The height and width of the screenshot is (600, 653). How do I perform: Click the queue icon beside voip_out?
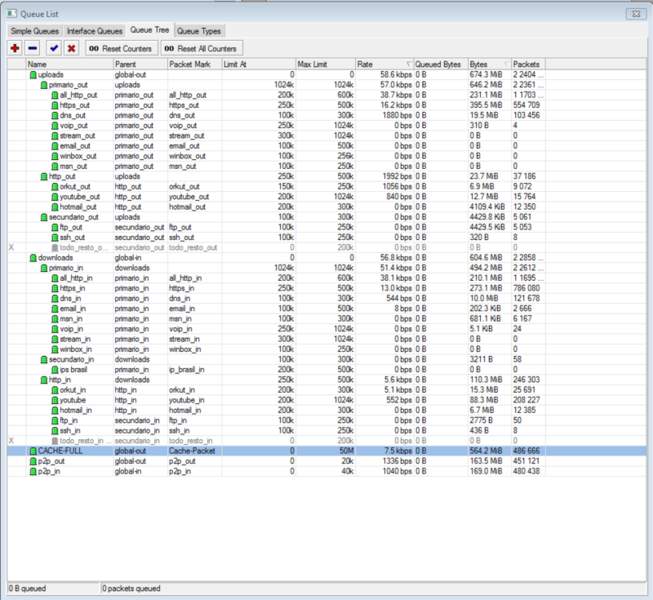pos(55,126)
